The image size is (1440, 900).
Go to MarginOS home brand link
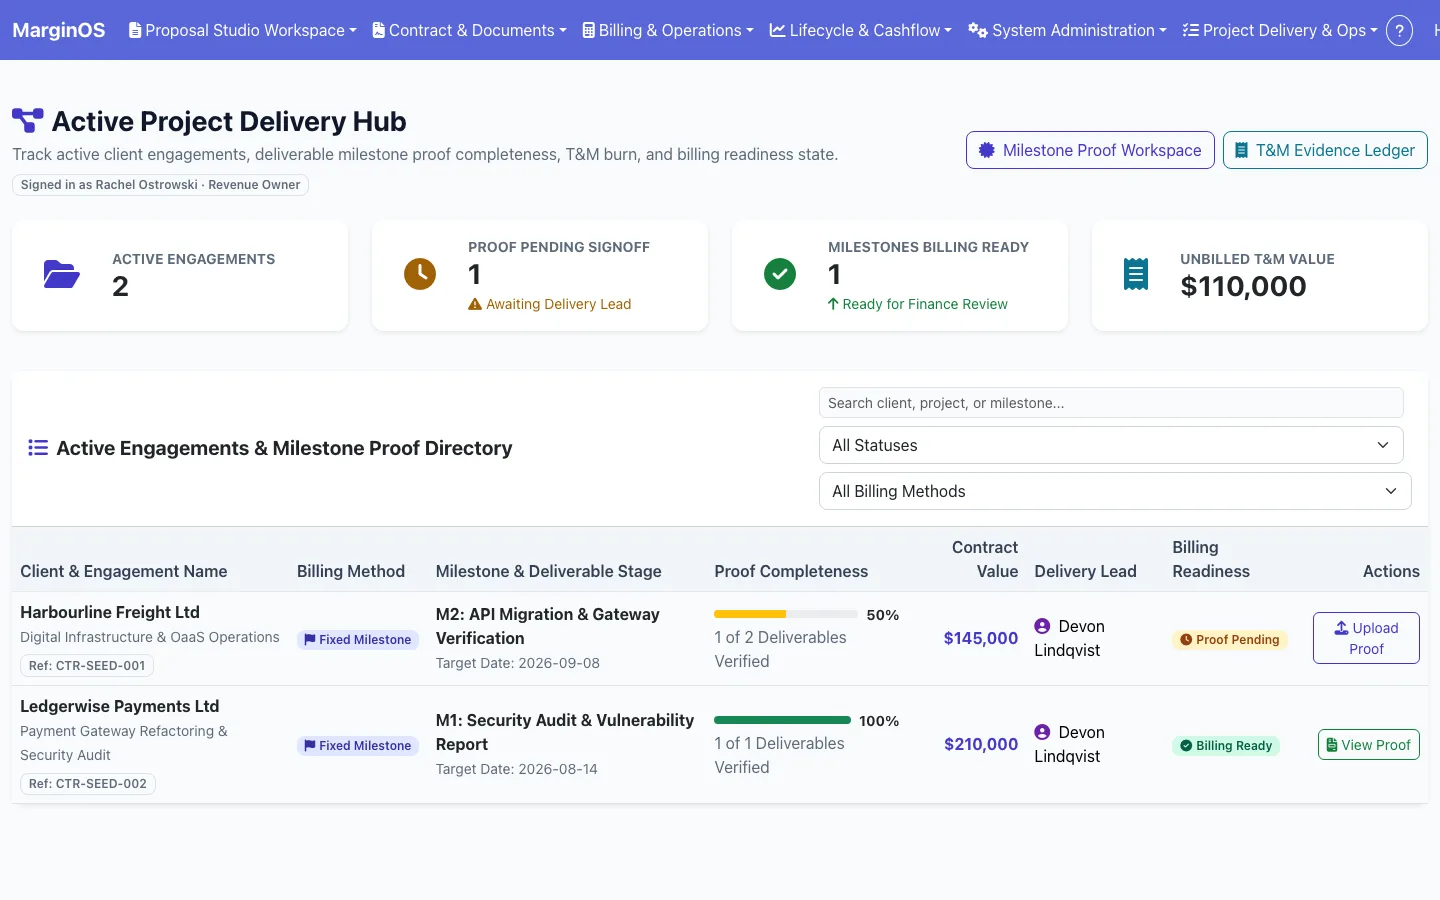pos(58,30)
